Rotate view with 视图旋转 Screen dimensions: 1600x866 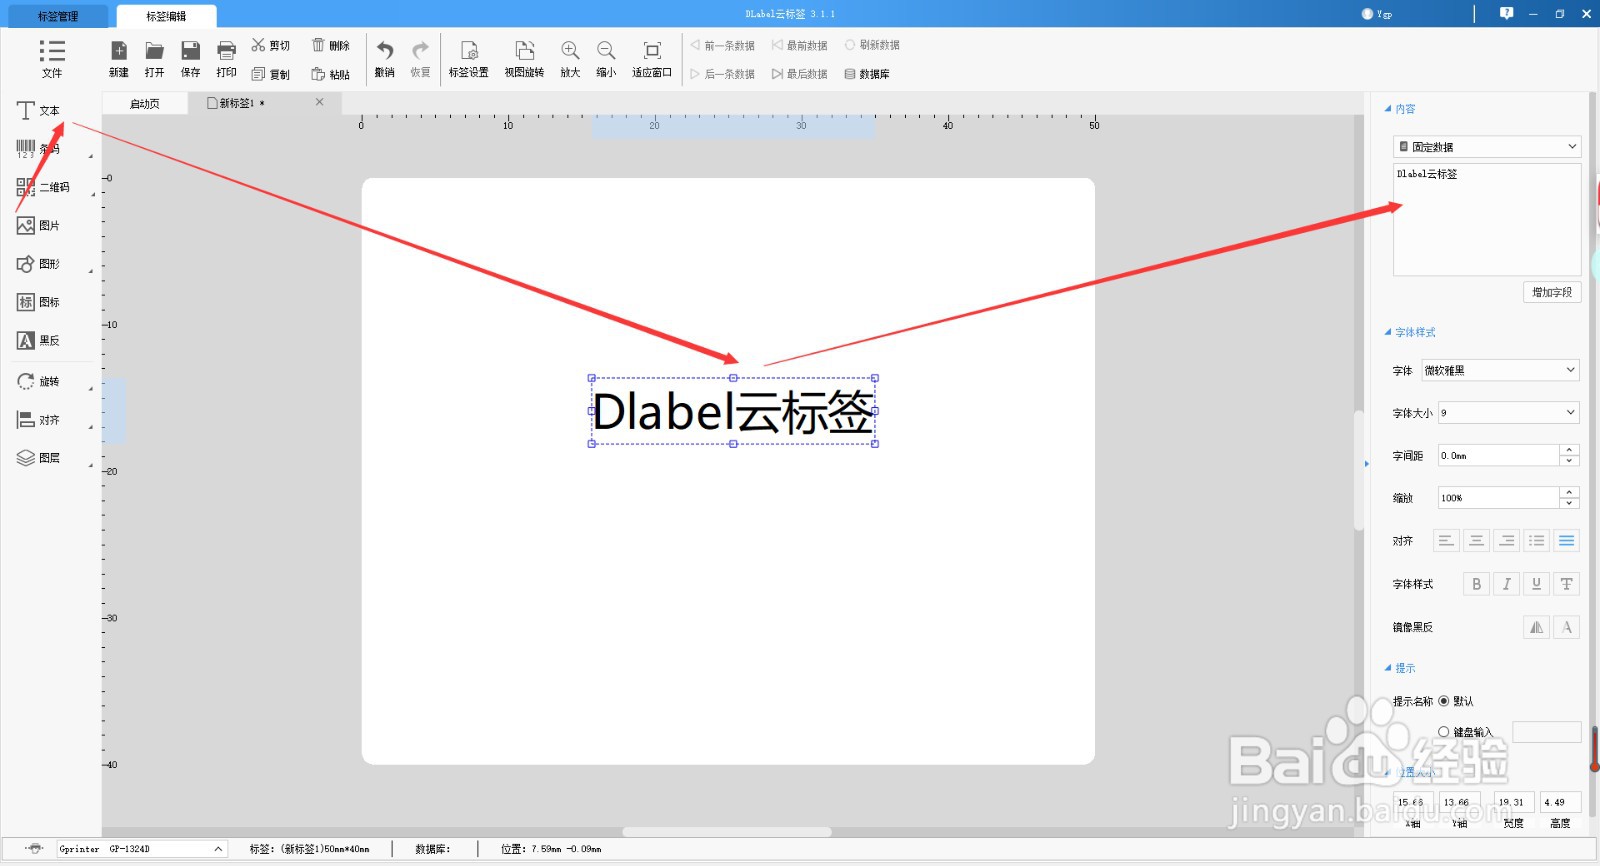pos(525,59)
